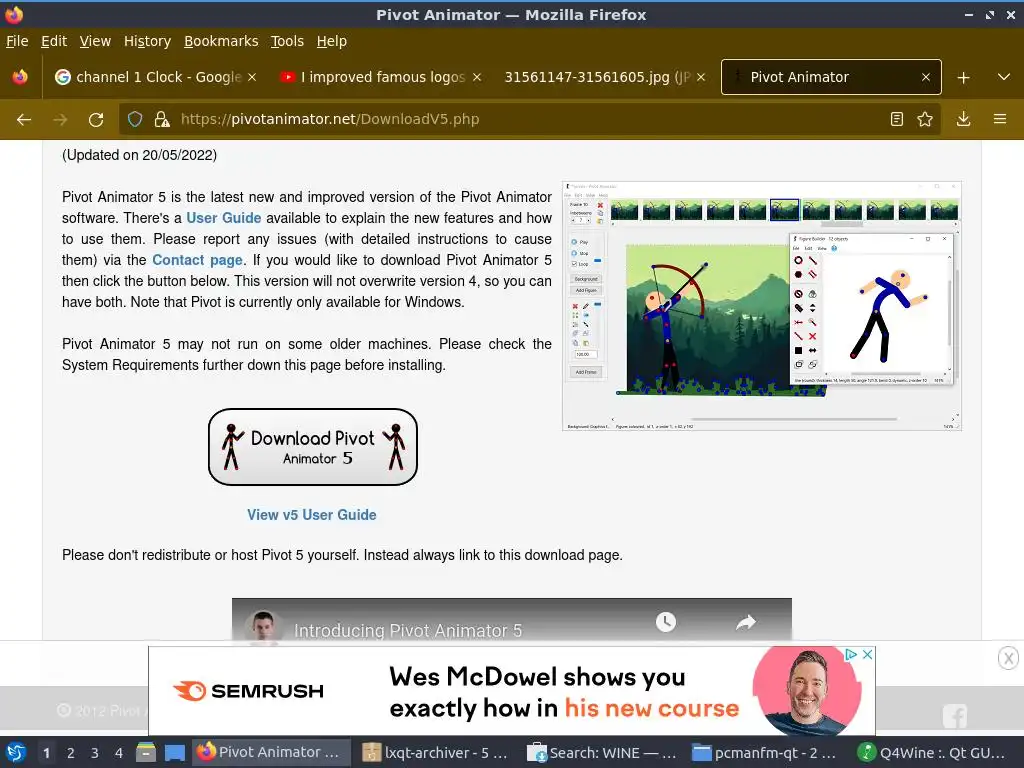The height and width of the screenshot is (768, 1024).
Task: Dismiss the bottom banner round X
Action: pos(1008,658)
